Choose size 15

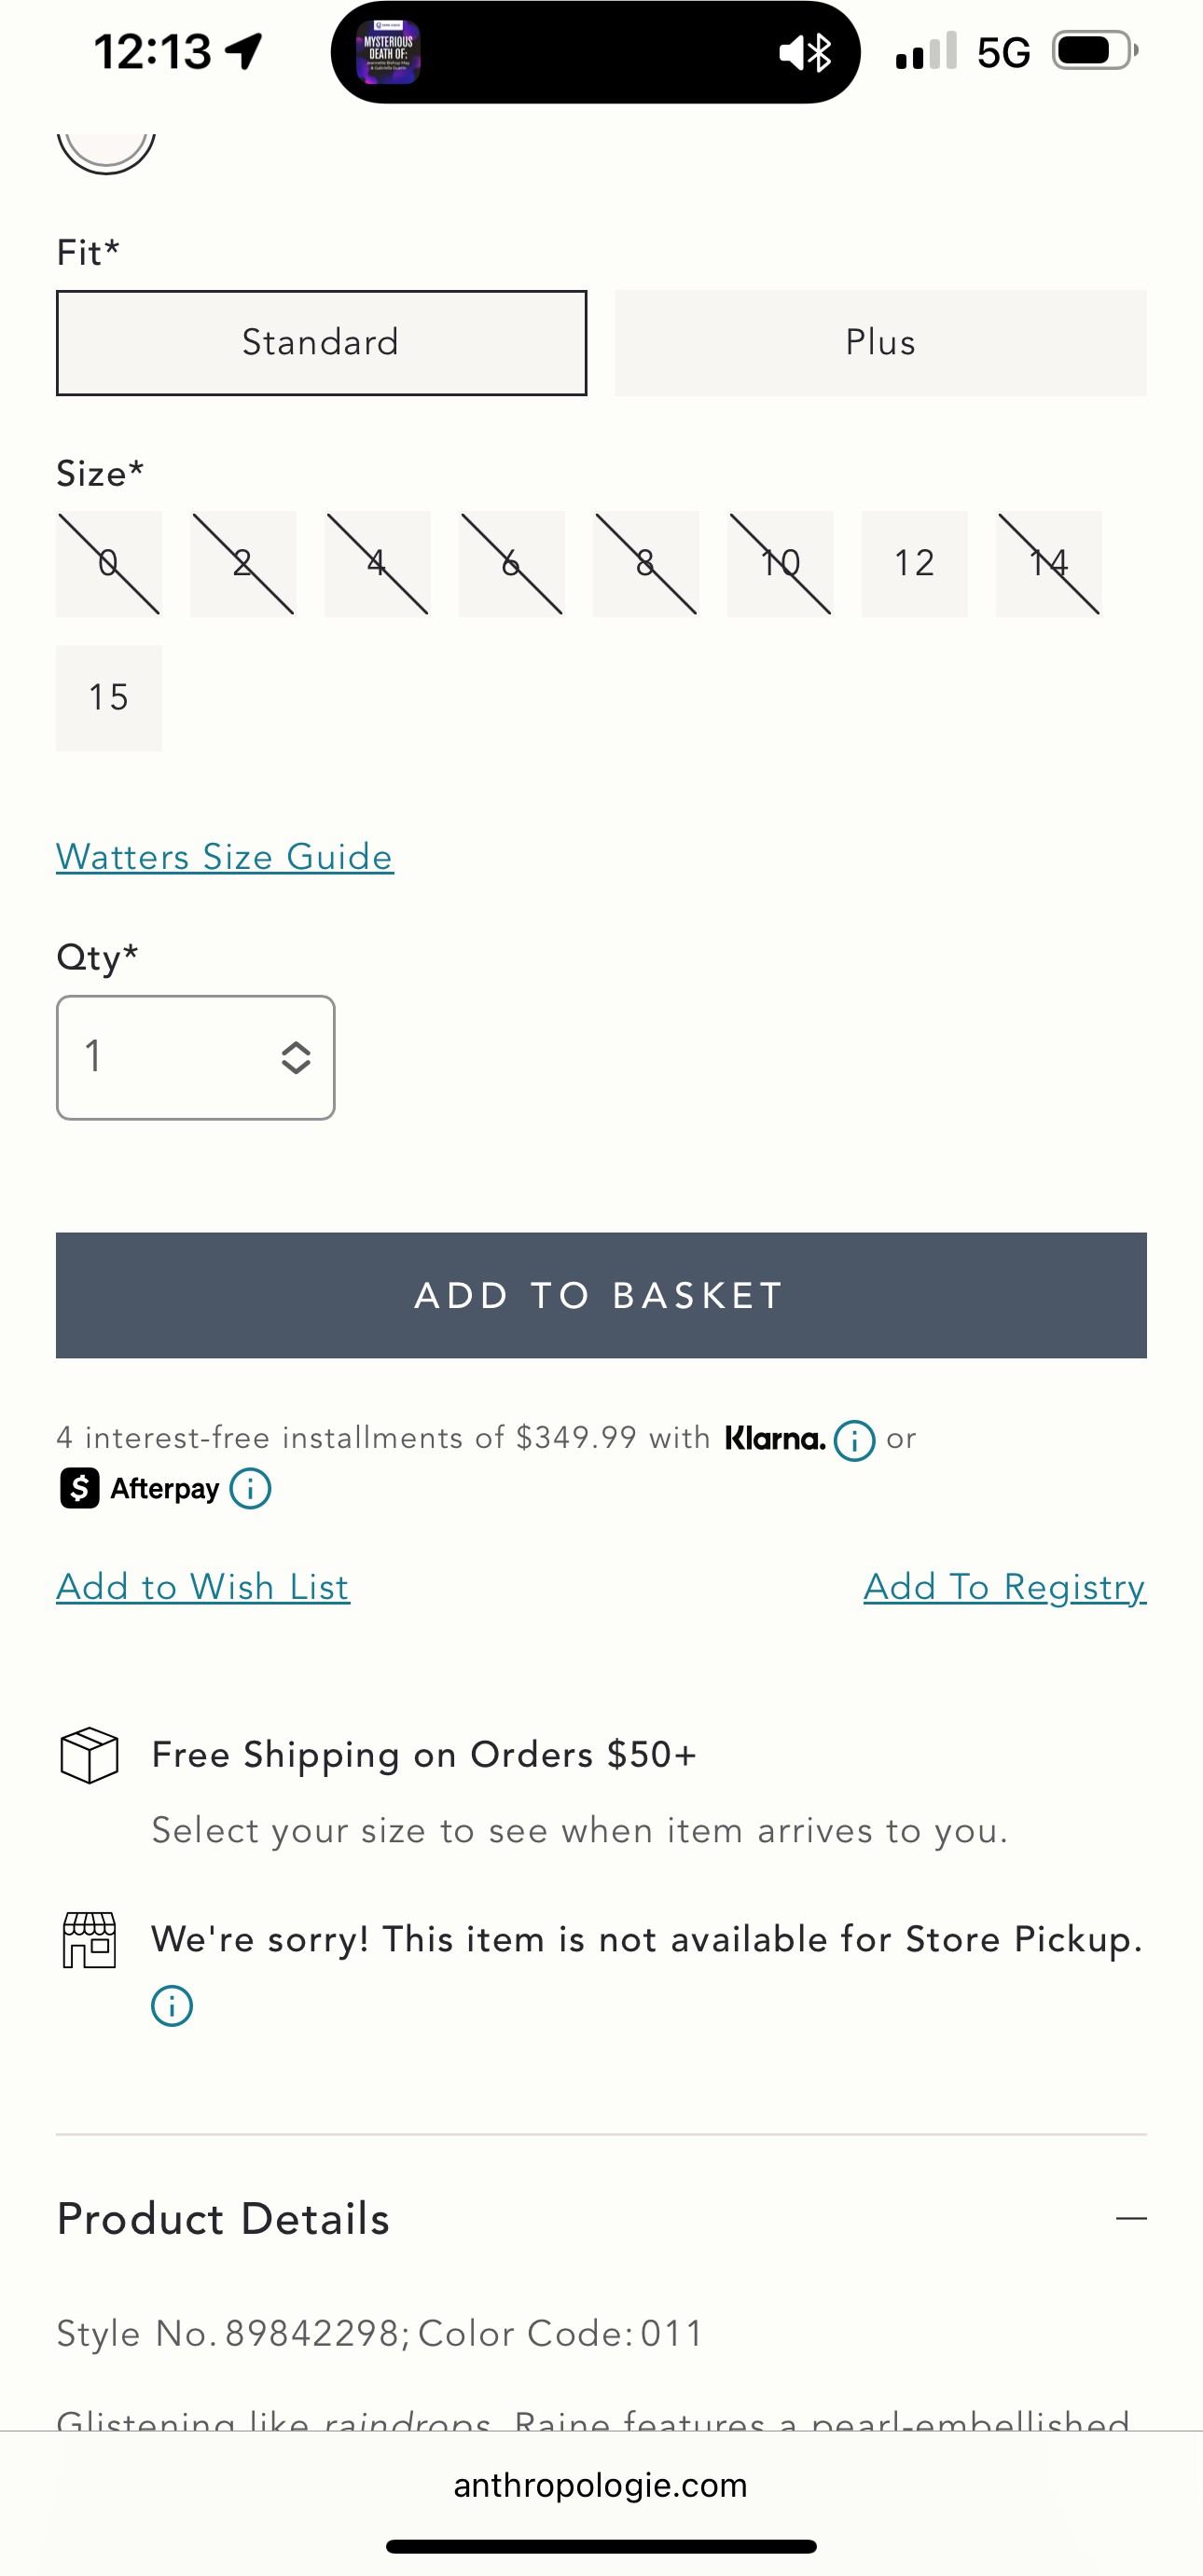[x=109, y=698]
